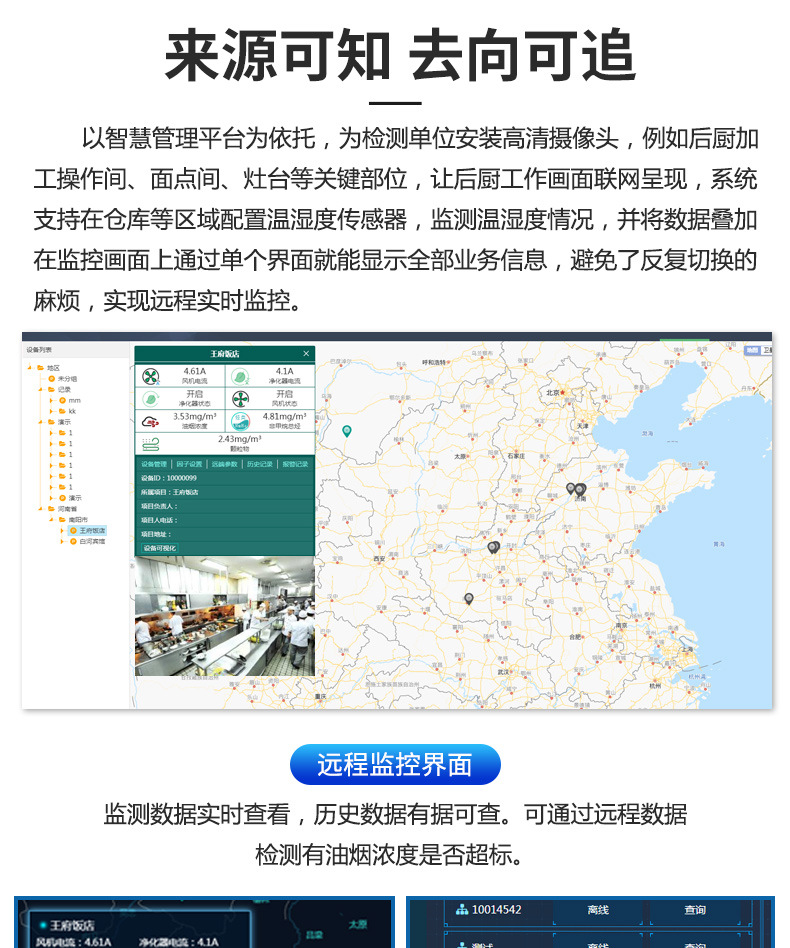Viewport: 790px width, 948px height.
Task: Click the kk folder icon
Action: coord(62,411)
